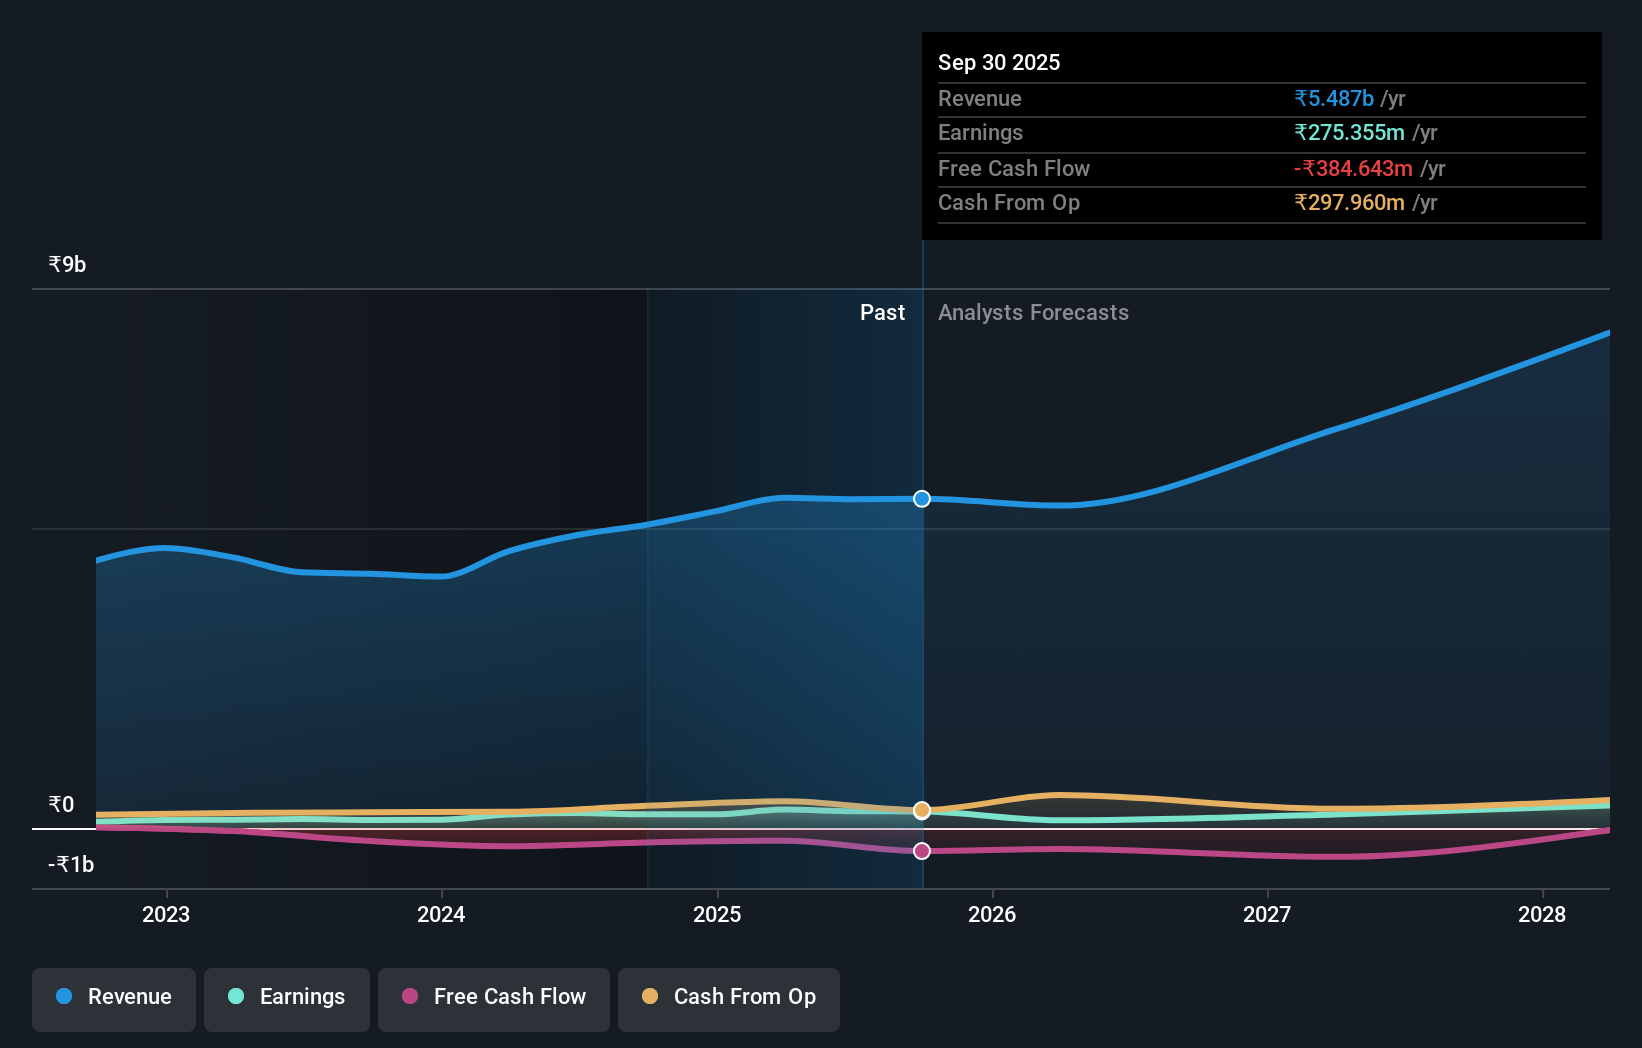1642x1048 pixels.
Task: Toggle the Revenue series visibility
Action: (x=113, y=999)
